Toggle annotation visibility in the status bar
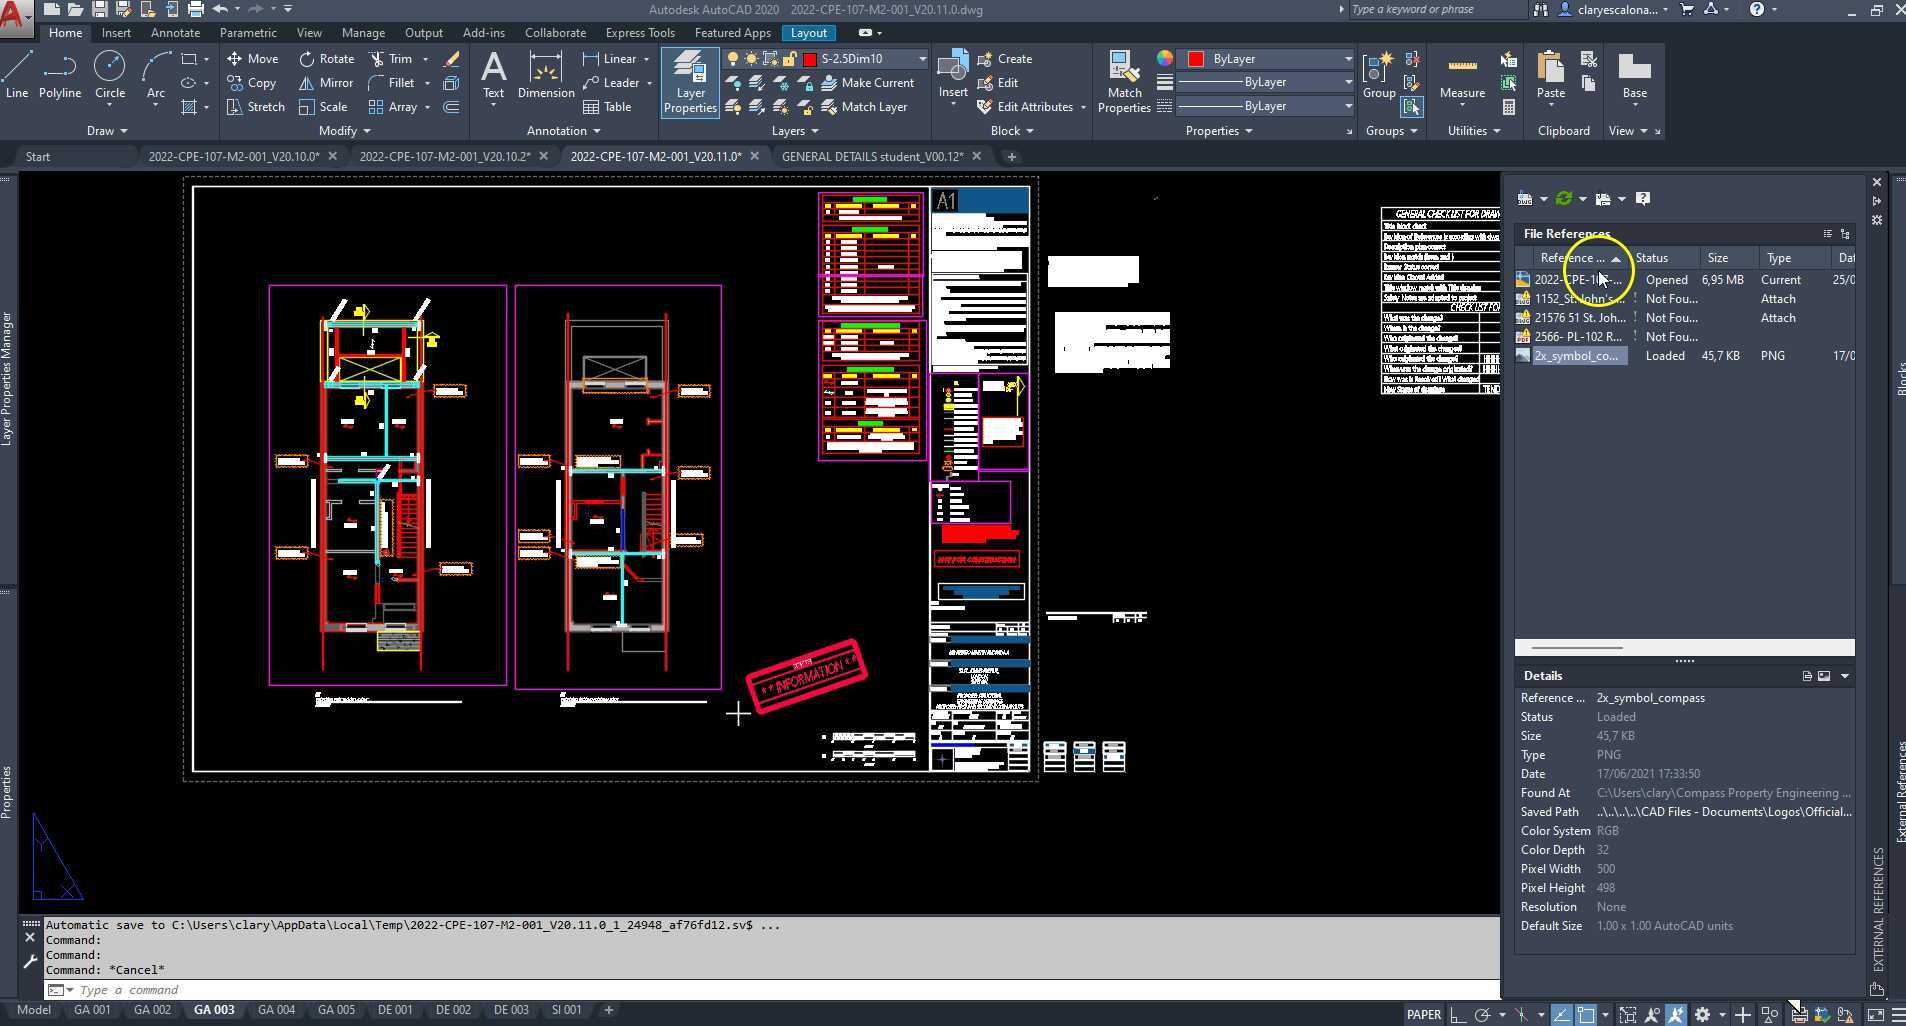 (x=1651, y=1013)
